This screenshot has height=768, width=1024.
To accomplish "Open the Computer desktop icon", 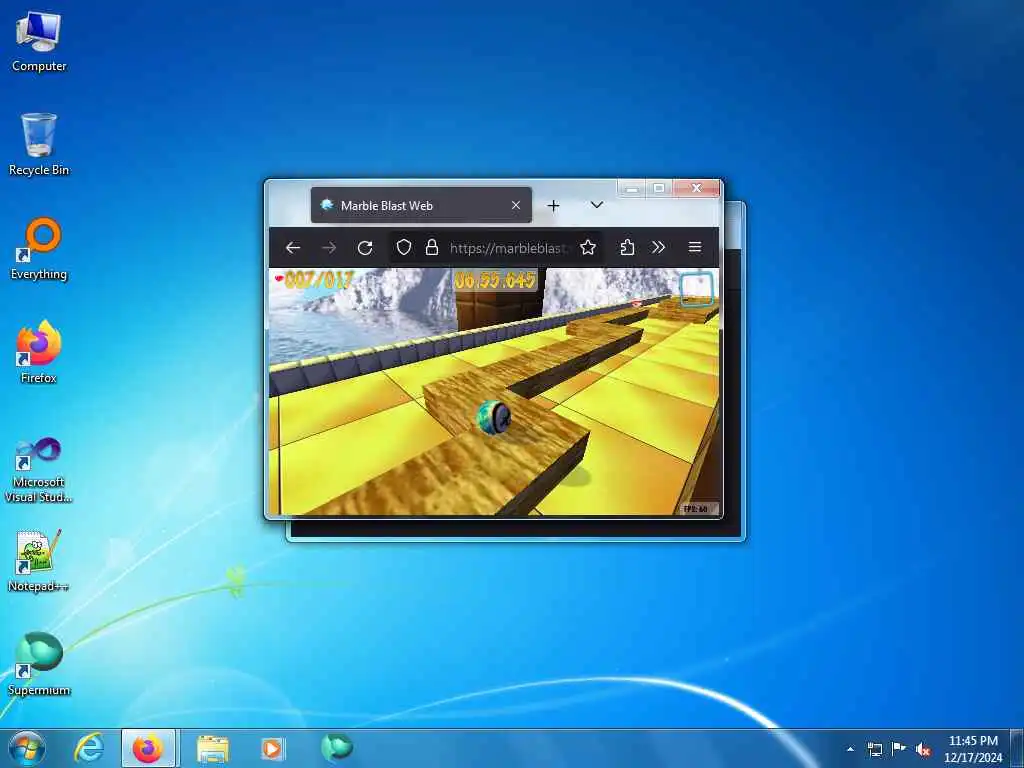I will tap(39, 42).
